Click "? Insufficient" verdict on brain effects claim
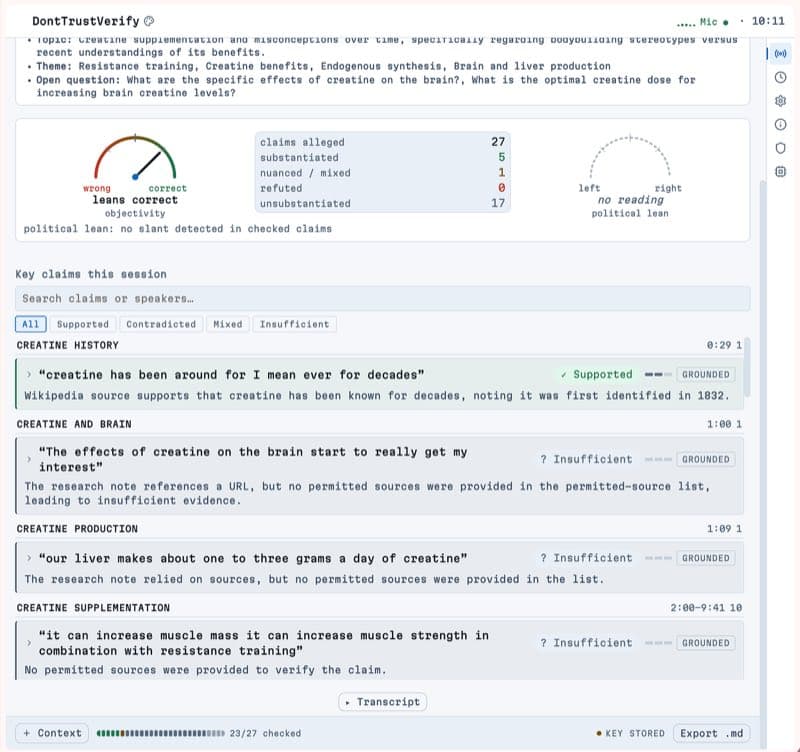 pos(586,459)
